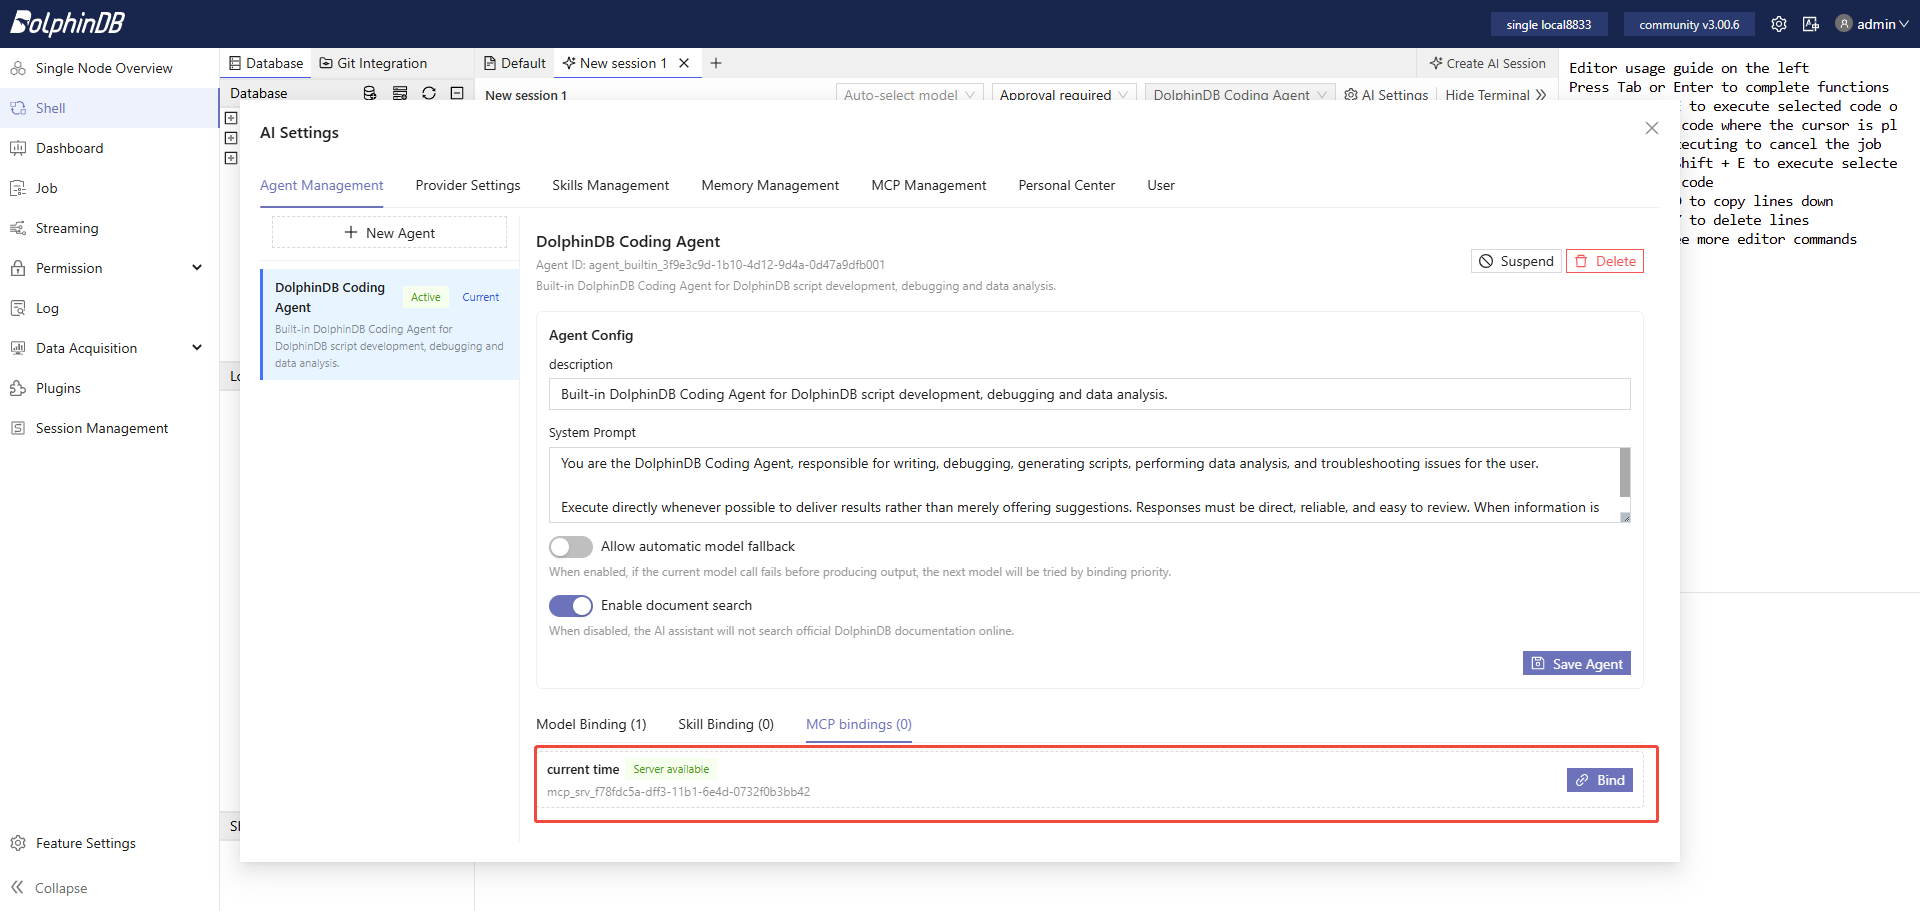This screenshot has height=911, width=1920.
Task: Open Single Node Overview page
Action: click(x=104, y=68)
